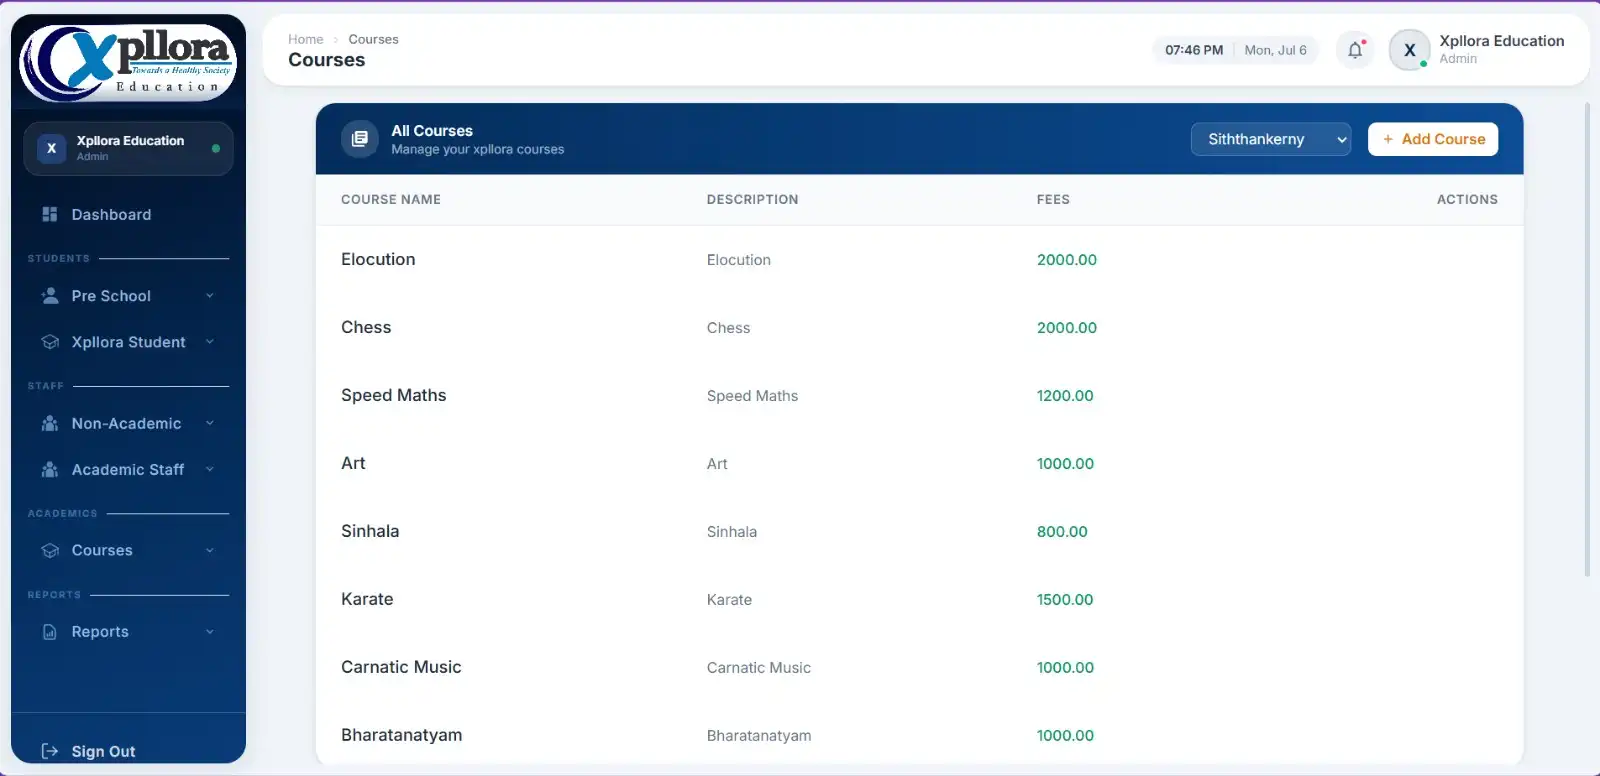Click the sidebar X avatar badge

point(52,148)
